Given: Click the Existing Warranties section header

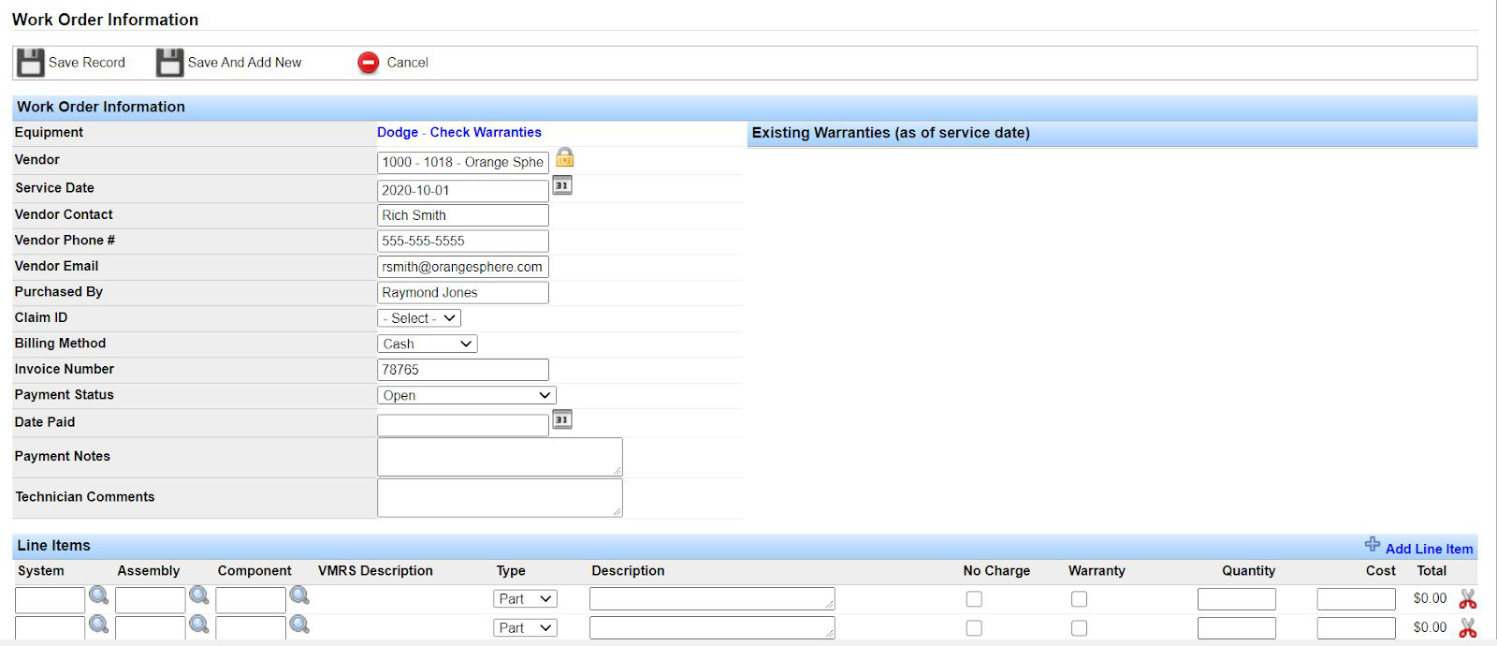Looking at the screenshot, I should coord(1112,133).
